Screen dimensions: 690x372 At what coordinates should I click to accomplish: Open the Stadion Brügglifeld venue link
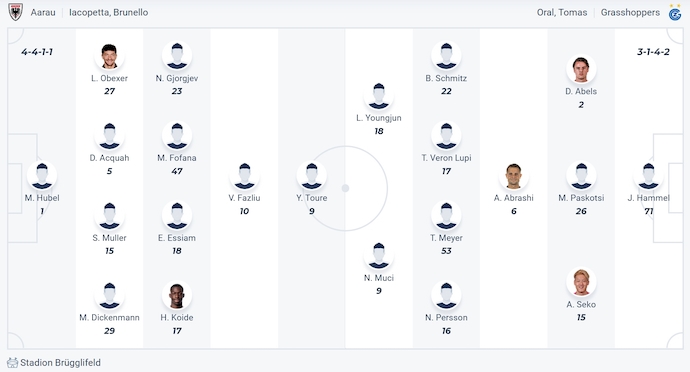(60, 363)
